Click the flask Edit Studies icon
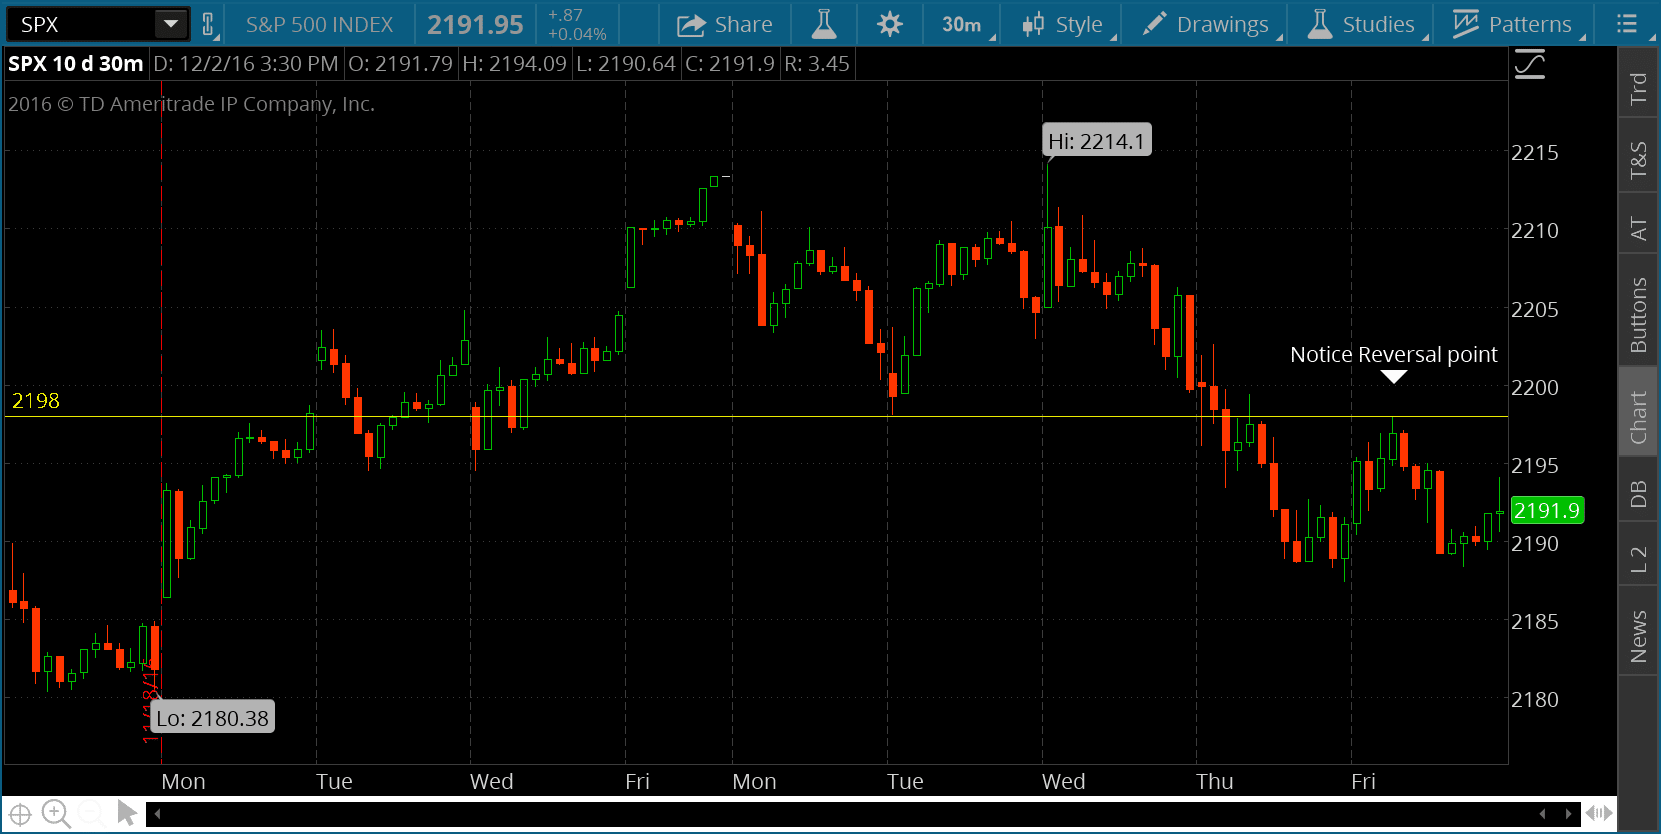 tap(824, 24)
